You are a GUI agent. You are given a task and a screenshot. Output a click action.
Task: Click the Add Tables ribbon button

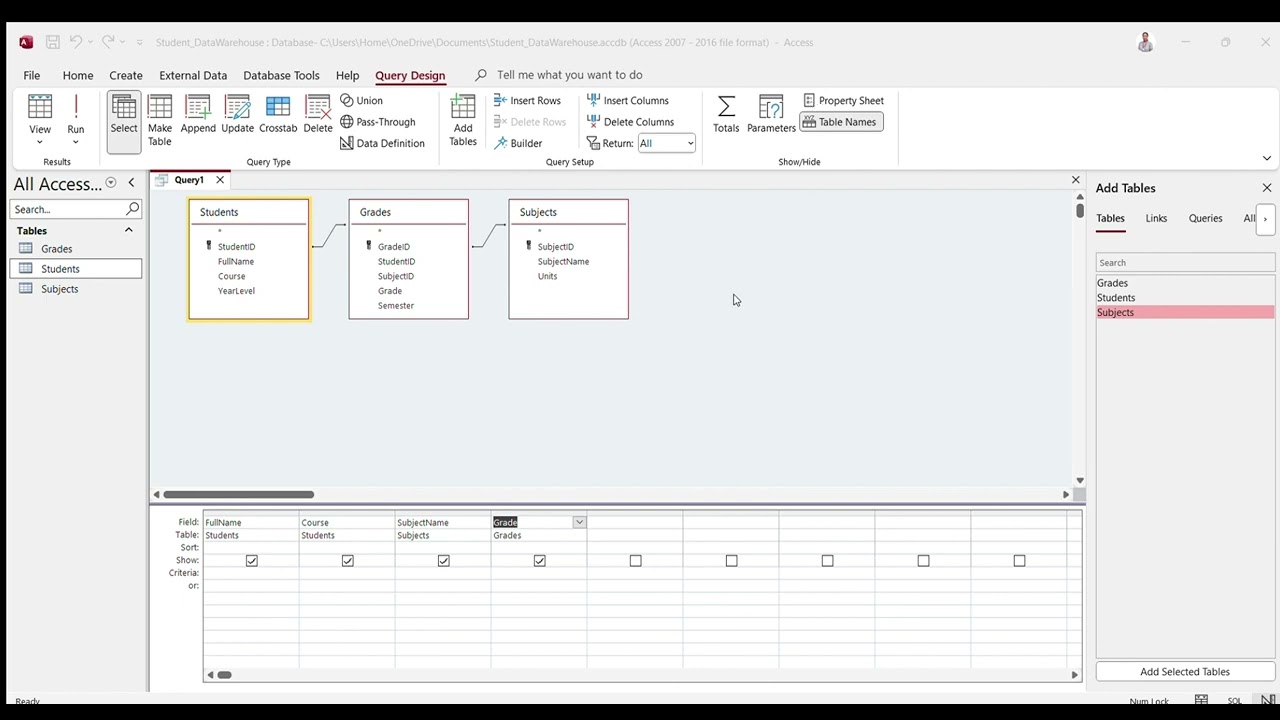click(x=463, y=120)
